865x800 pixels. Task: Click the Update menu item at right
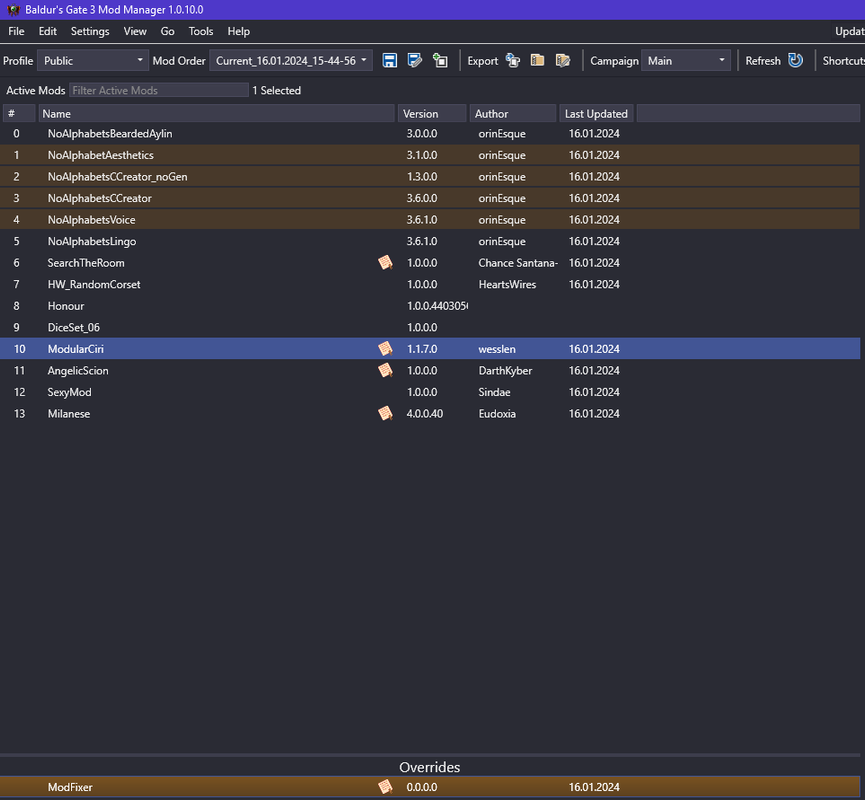click(x=850, y=31)
